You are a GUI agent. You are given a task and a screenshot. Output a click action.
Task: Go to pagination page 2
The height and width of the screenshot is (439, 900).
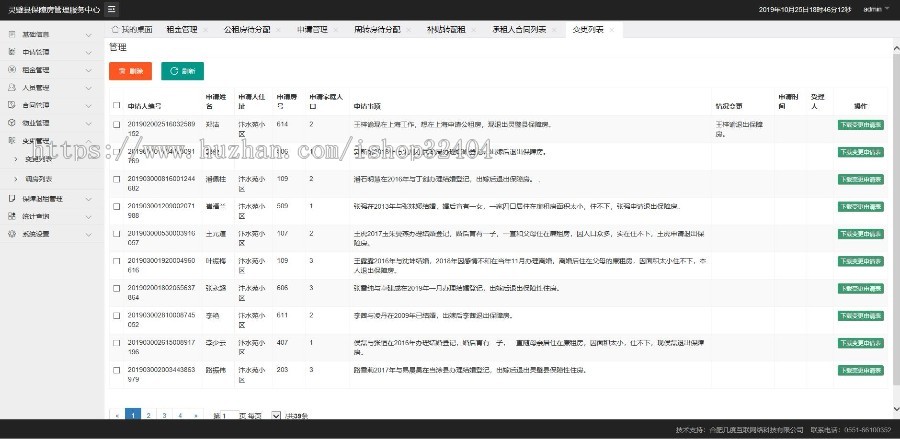click(148, 415)
